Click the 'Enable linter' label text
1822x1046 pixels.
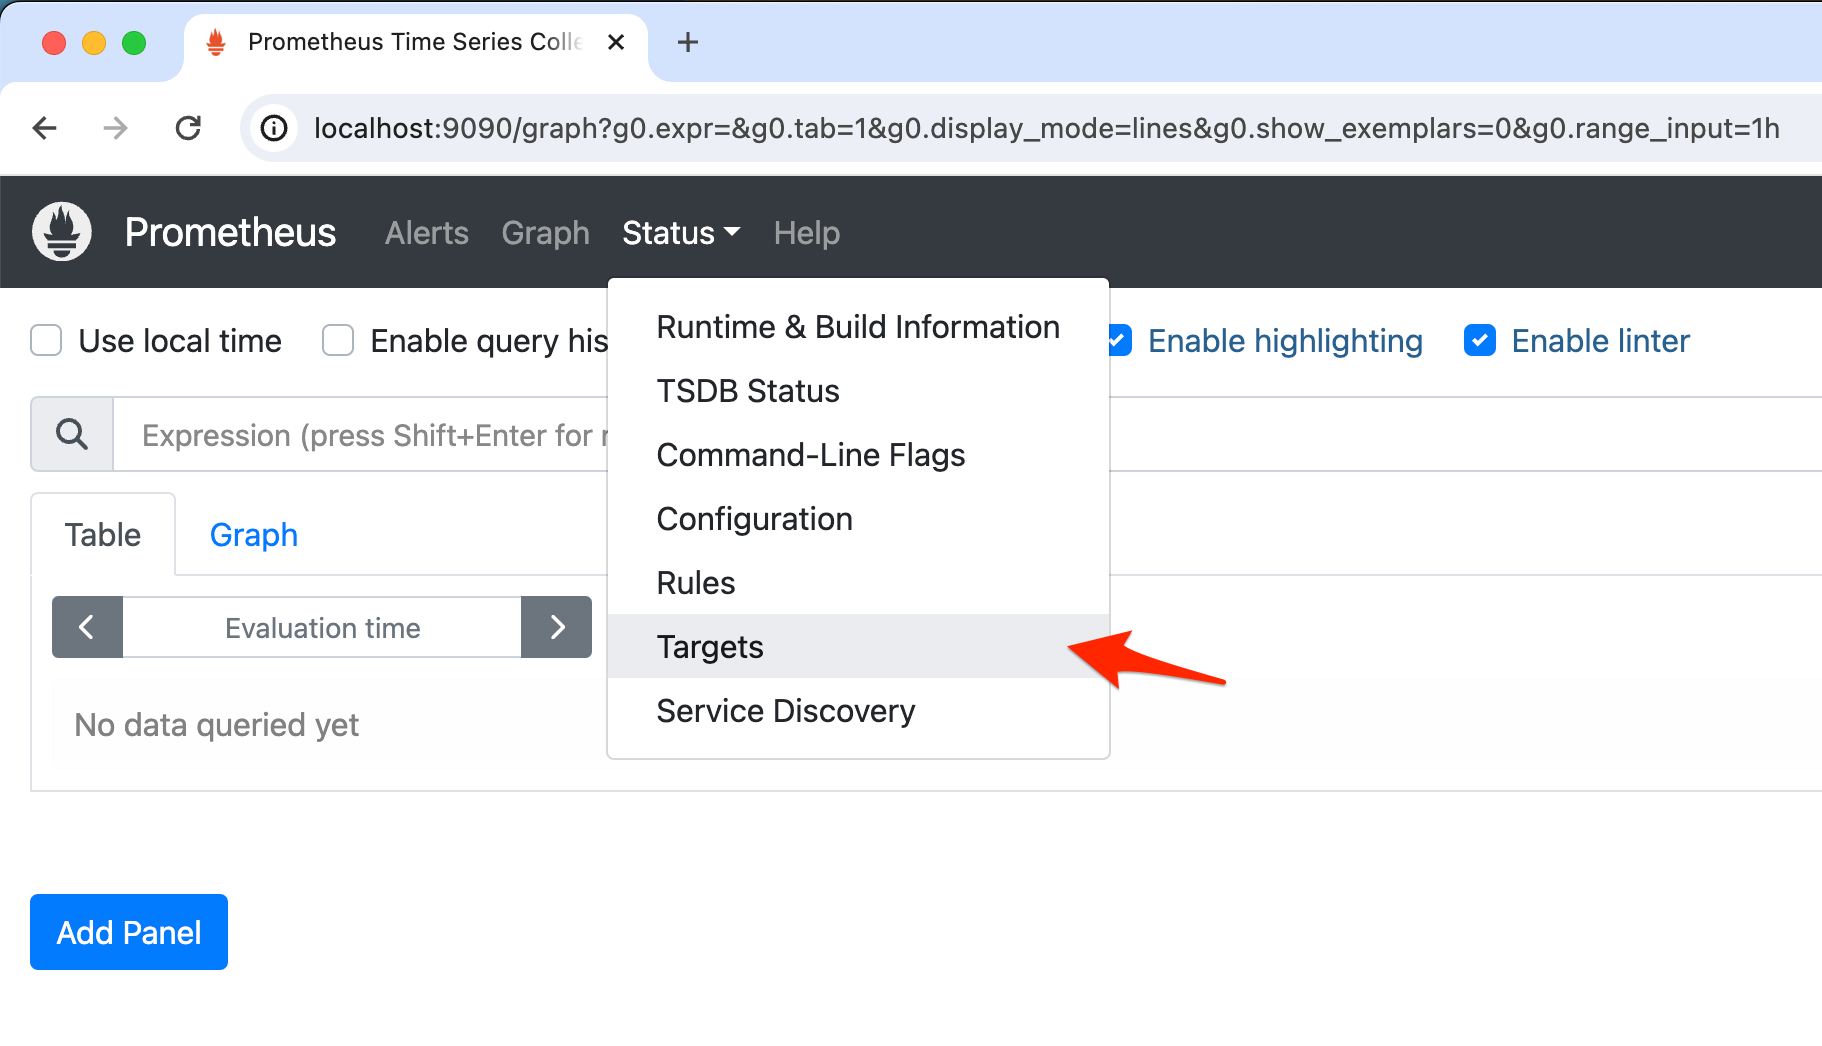click(x=1600, y=341)
